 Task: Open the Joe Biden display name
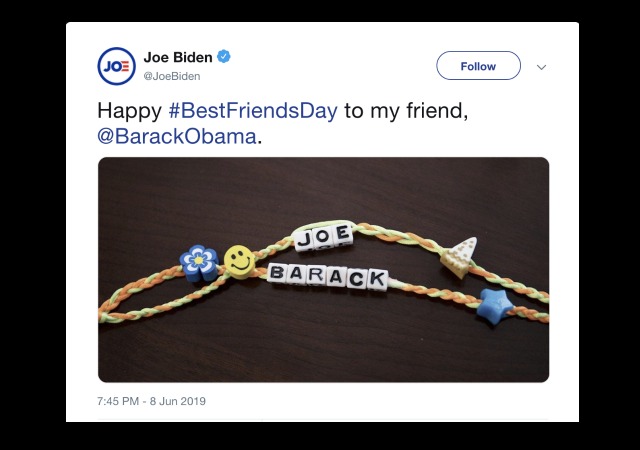[x=178, y=57]
